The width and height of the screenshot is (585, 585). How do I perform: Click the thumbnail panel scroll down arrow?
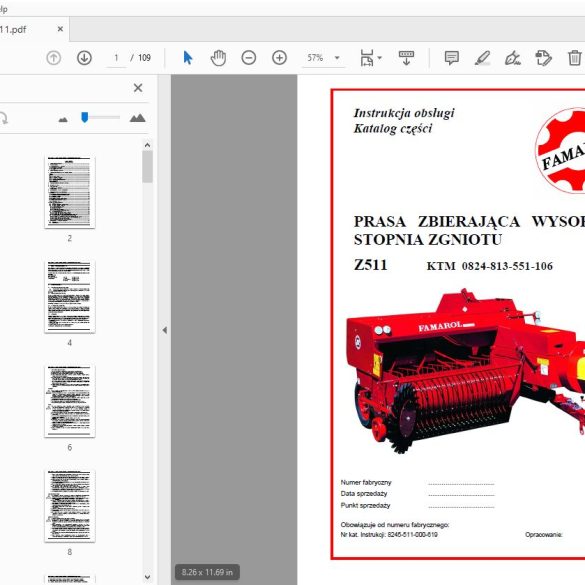pos(147,577)
